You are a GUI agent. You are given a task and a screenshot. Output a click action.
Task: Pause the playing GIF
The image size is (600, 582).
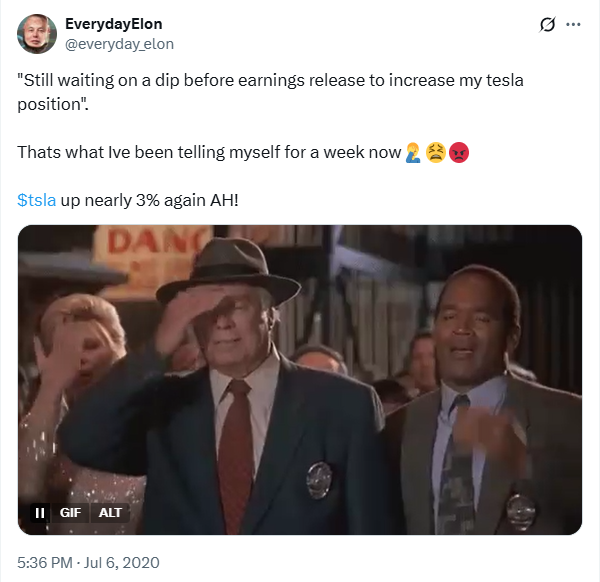(x=40, y=512)
